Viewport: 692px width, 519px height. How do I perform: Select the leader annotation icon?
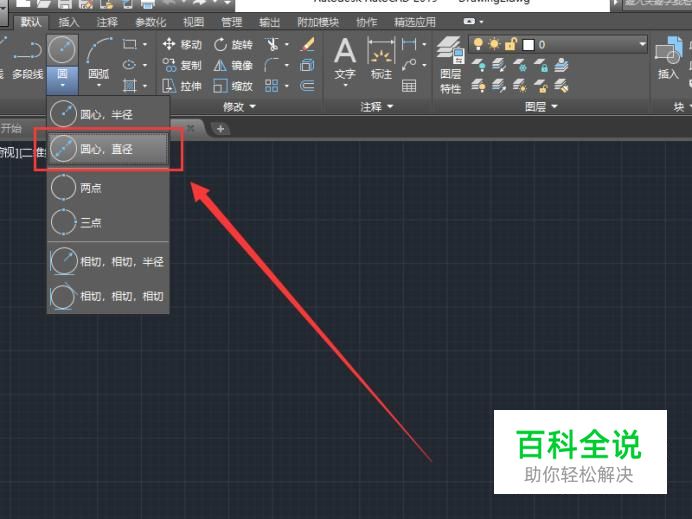409,65
